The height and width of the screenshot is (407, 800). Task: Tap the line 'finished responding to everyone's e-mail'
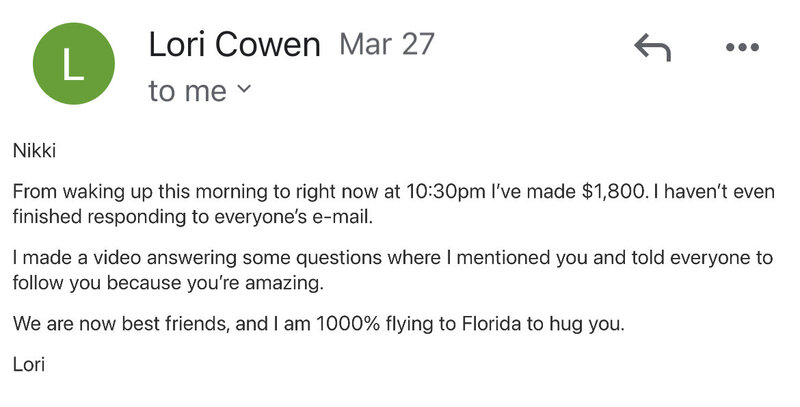coord(193,217)
